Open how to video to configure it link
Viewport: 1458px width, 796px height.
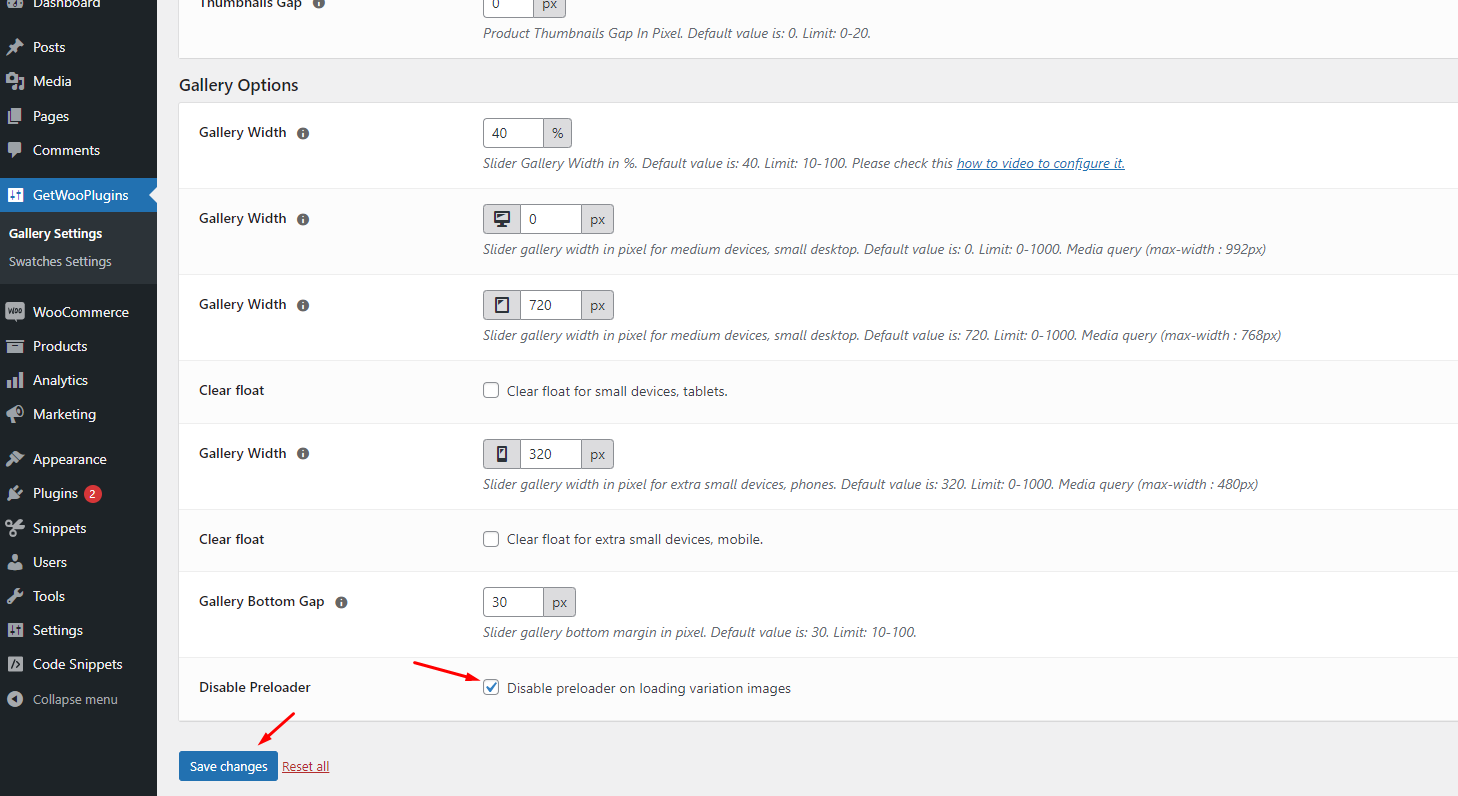[x=1041, y=163]
